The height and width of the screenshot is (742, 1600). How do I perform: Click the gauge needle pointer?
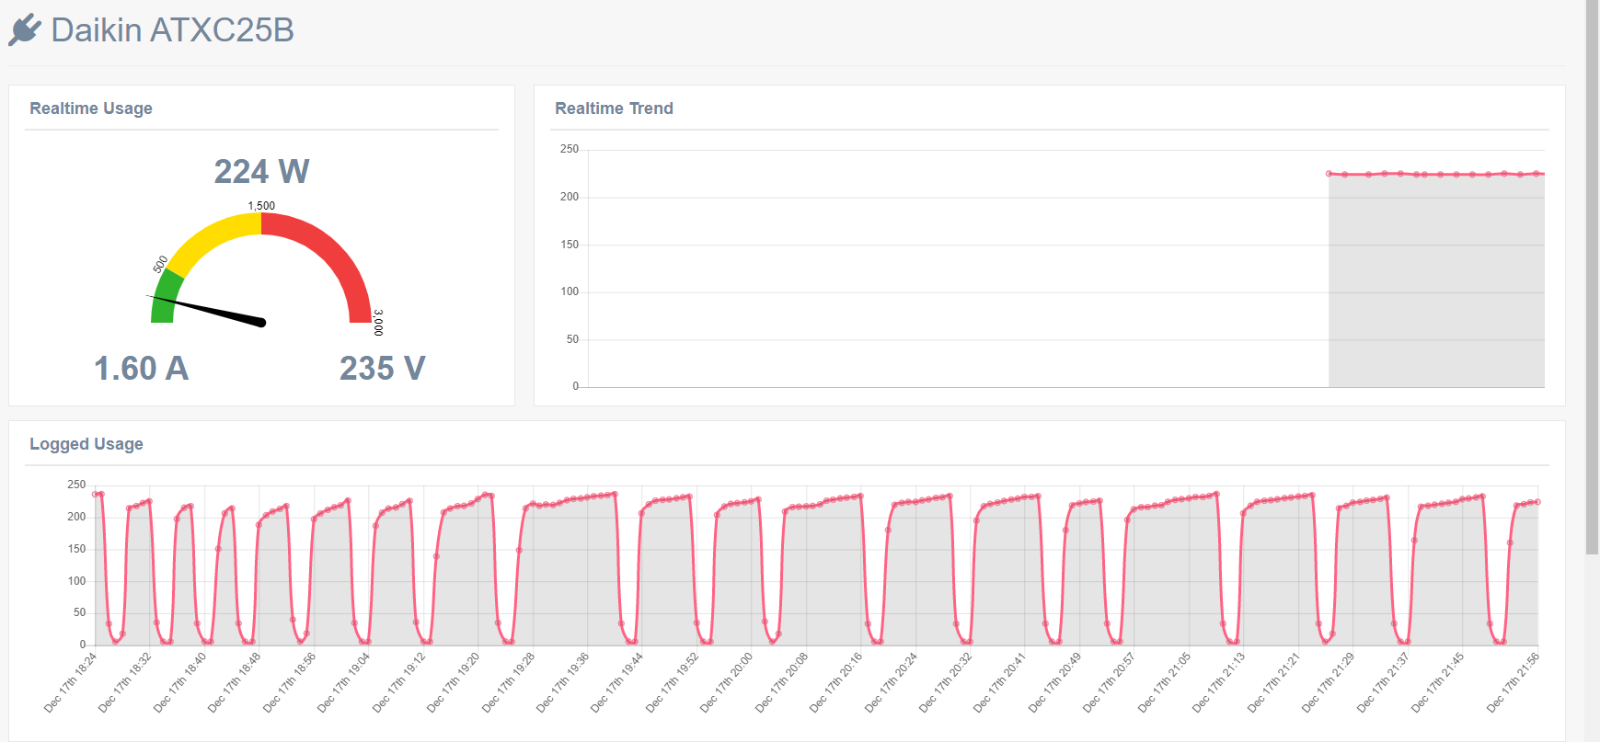click(x=208, y=310)
